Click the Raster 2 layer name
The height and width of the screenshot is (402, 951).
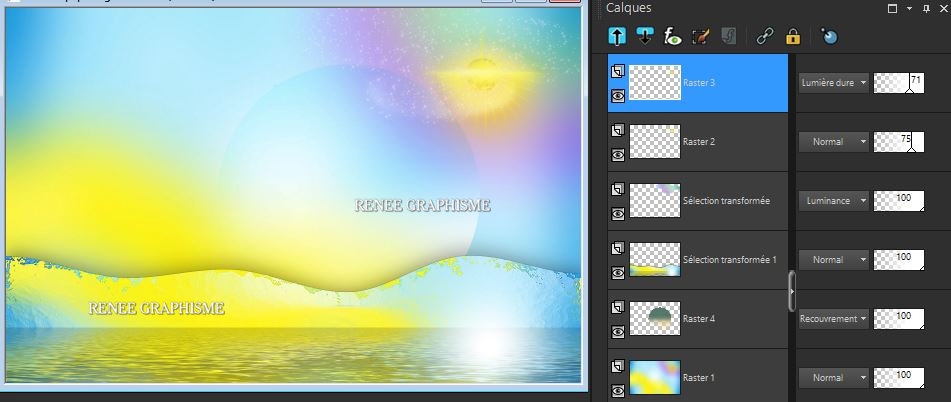(699, 141)
